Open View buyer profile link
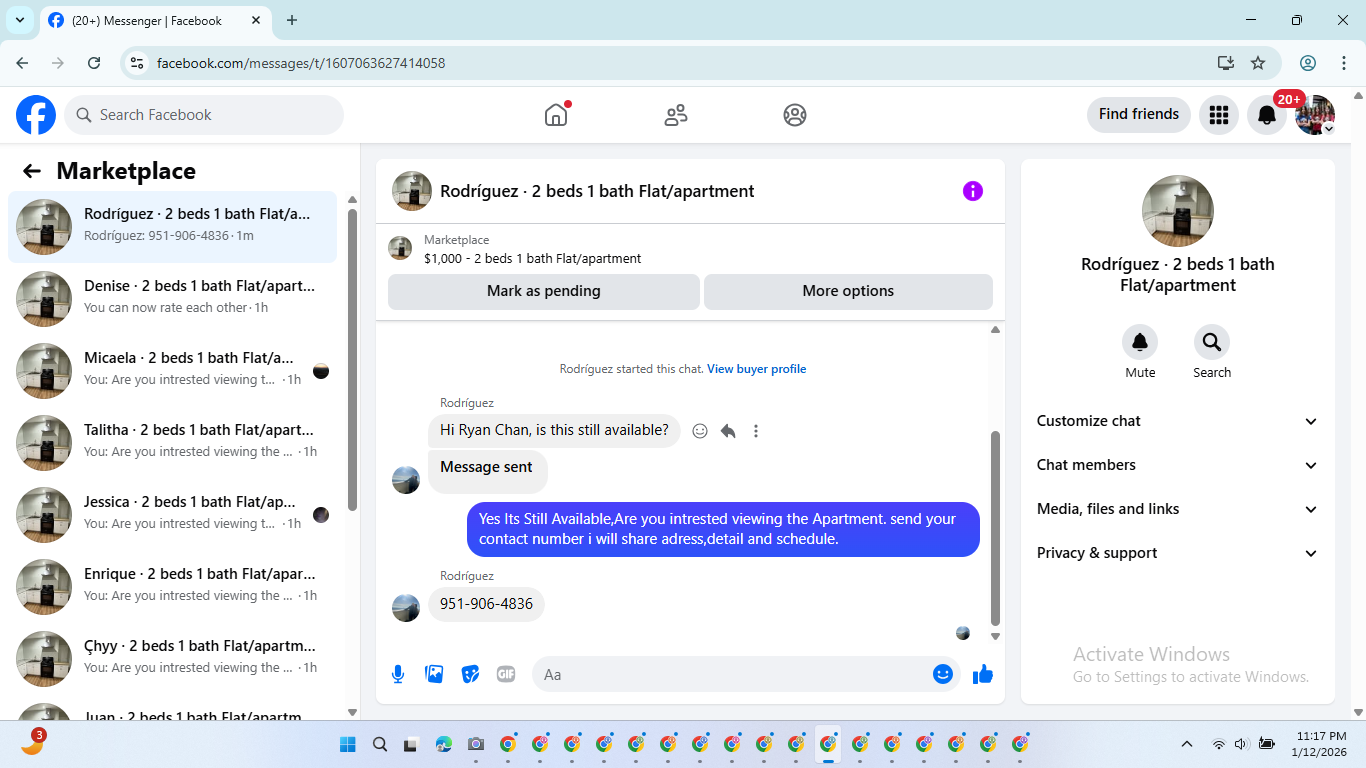This screenshot has height=768, width=1366. click(756, 369)
